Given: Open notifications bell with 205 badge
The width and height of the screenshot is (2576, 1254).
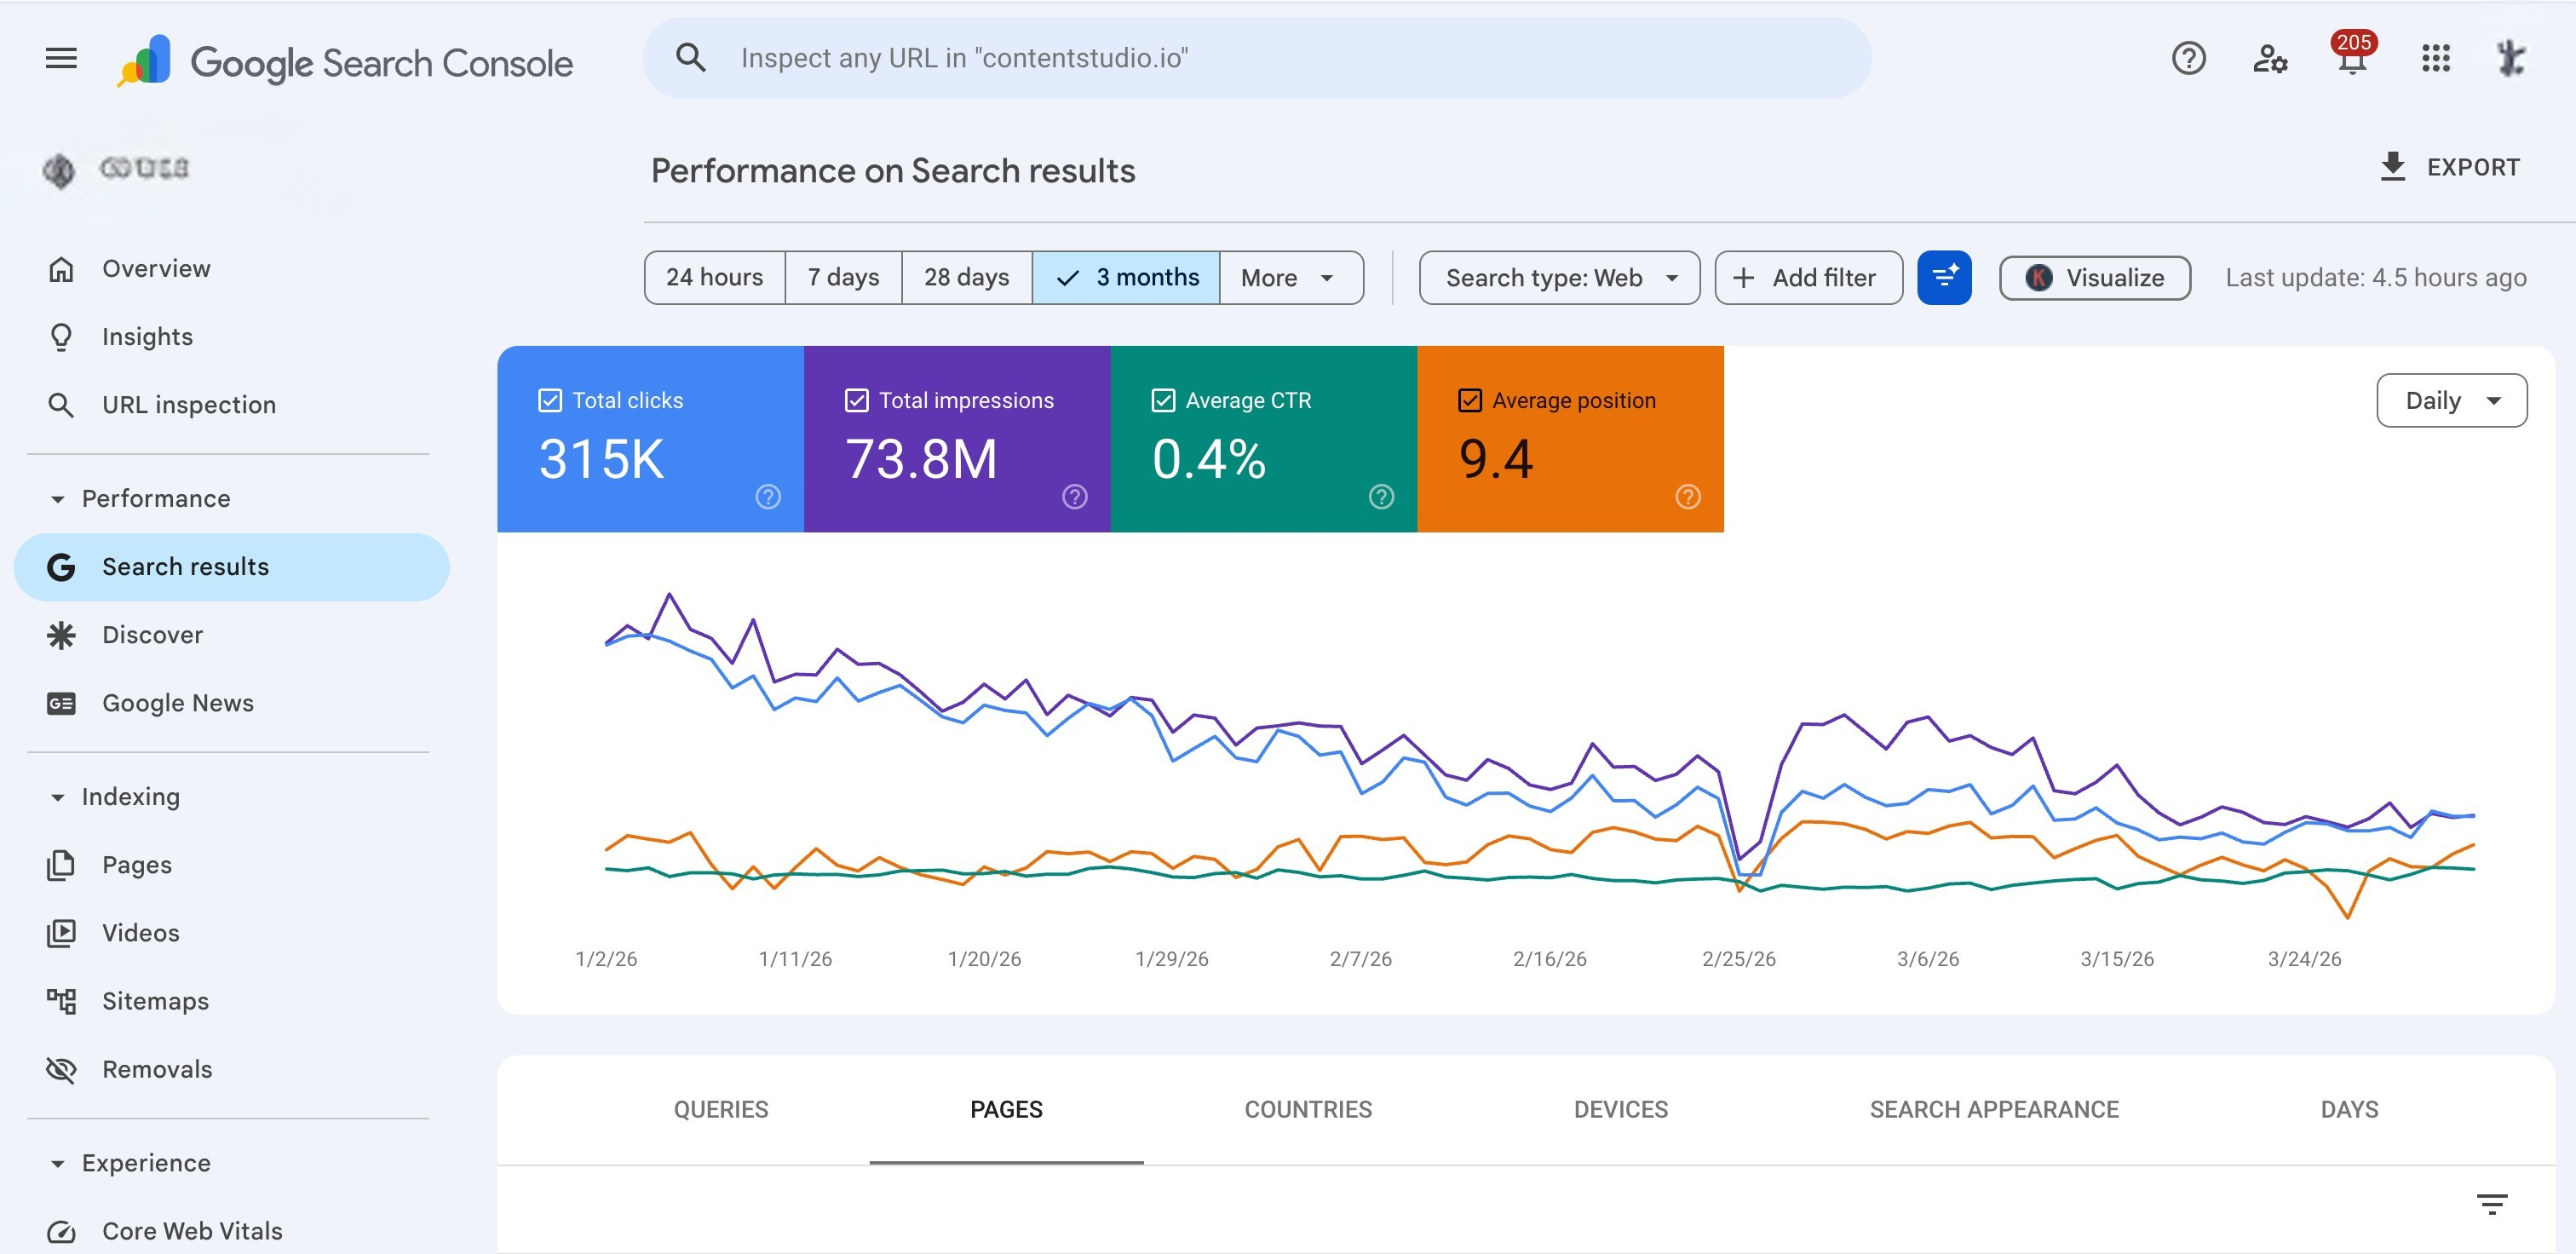Looking at the screenshot, I should [x=2351, y=58].
